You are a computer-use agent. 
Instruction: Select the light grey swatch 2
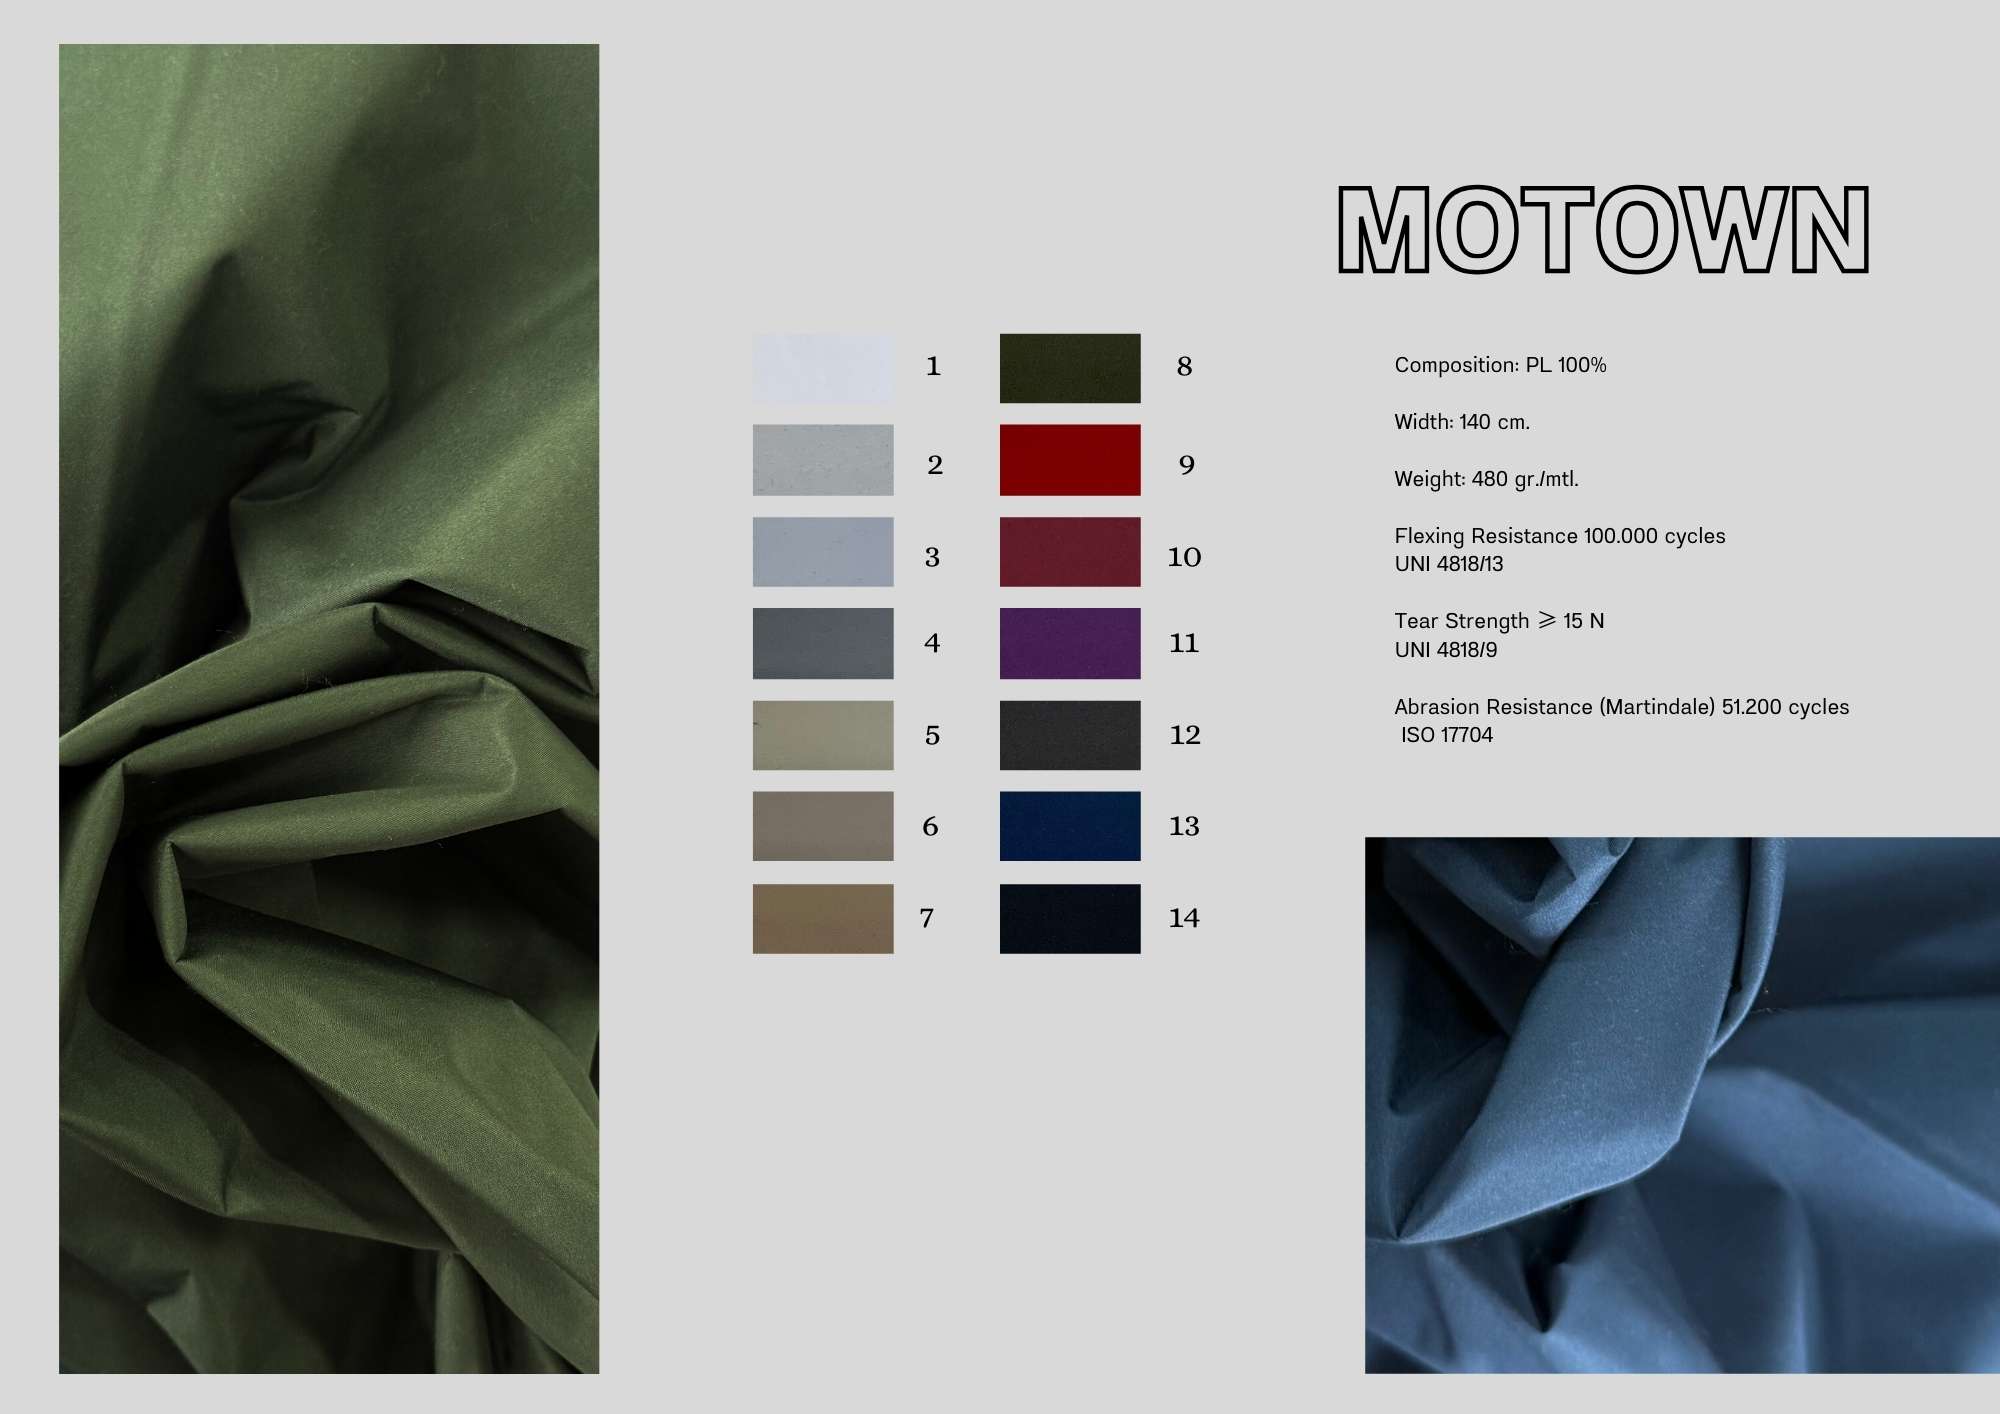coord(822,460)
